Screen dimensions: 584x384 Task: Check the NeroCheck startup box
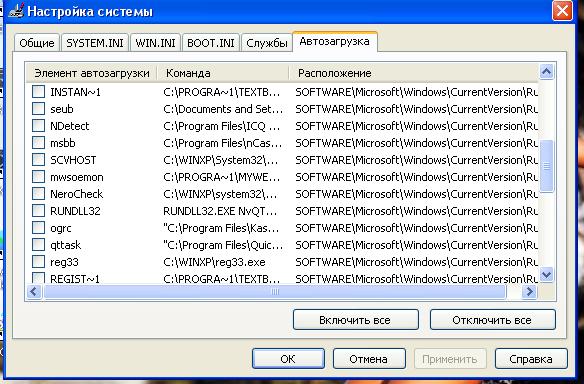tap(38, 194)
